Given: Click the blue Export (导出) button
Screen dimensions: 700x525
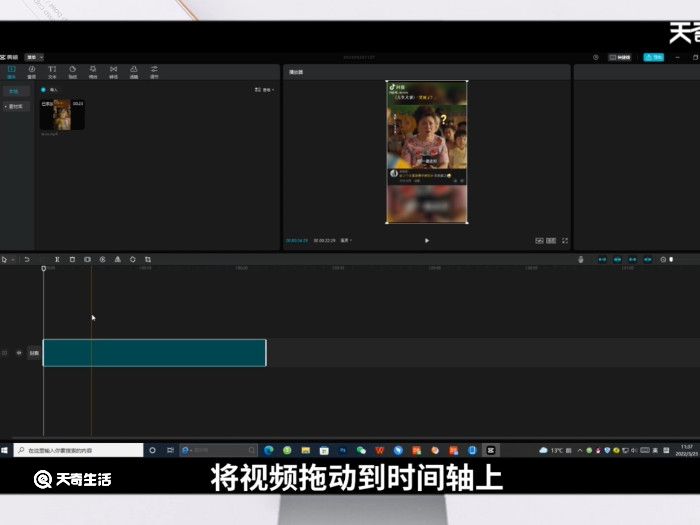Looking at the screenshot, I should (x=654, y=57).
